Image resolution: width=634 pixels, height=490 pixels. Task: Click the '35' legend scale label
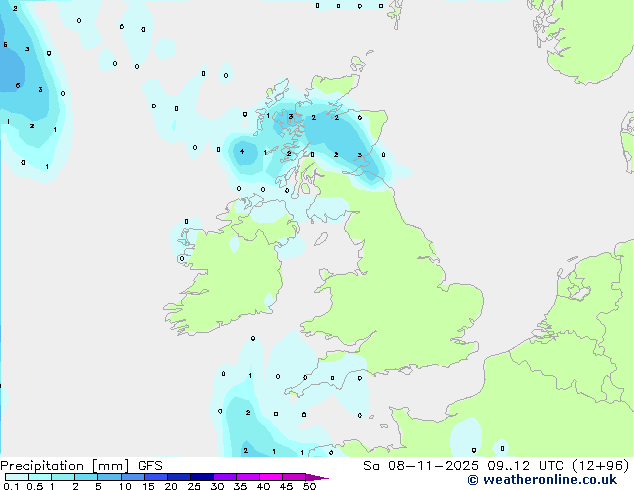[240, 486]
